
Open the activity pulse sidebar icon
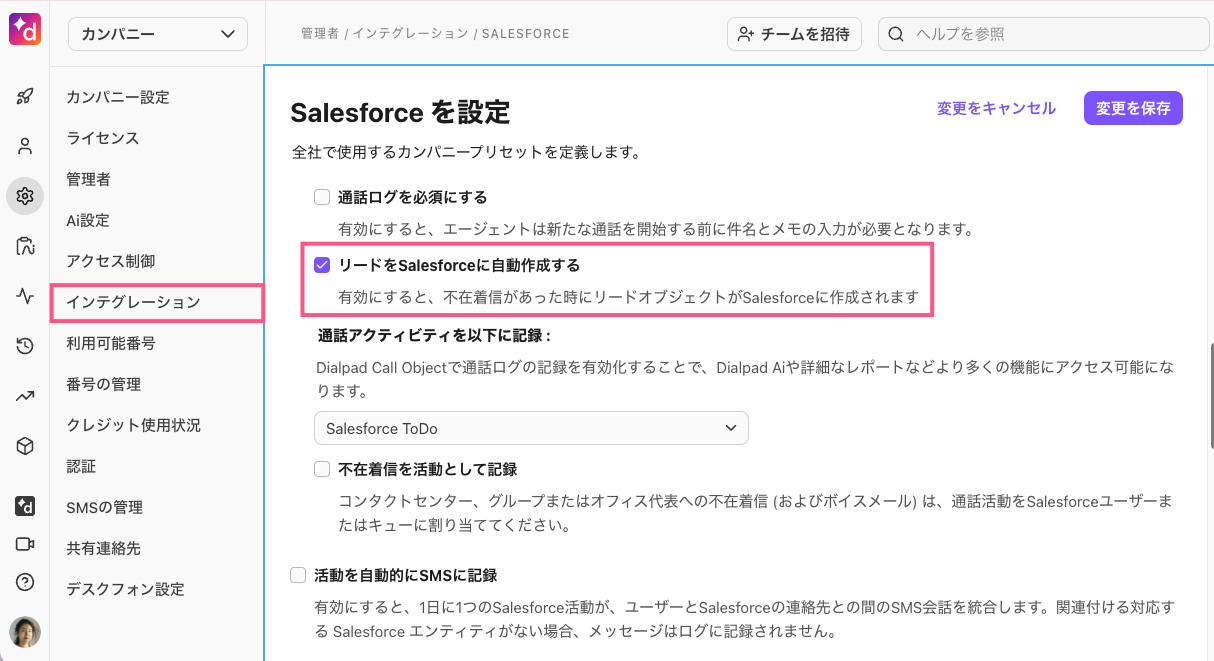click(25, 296)
